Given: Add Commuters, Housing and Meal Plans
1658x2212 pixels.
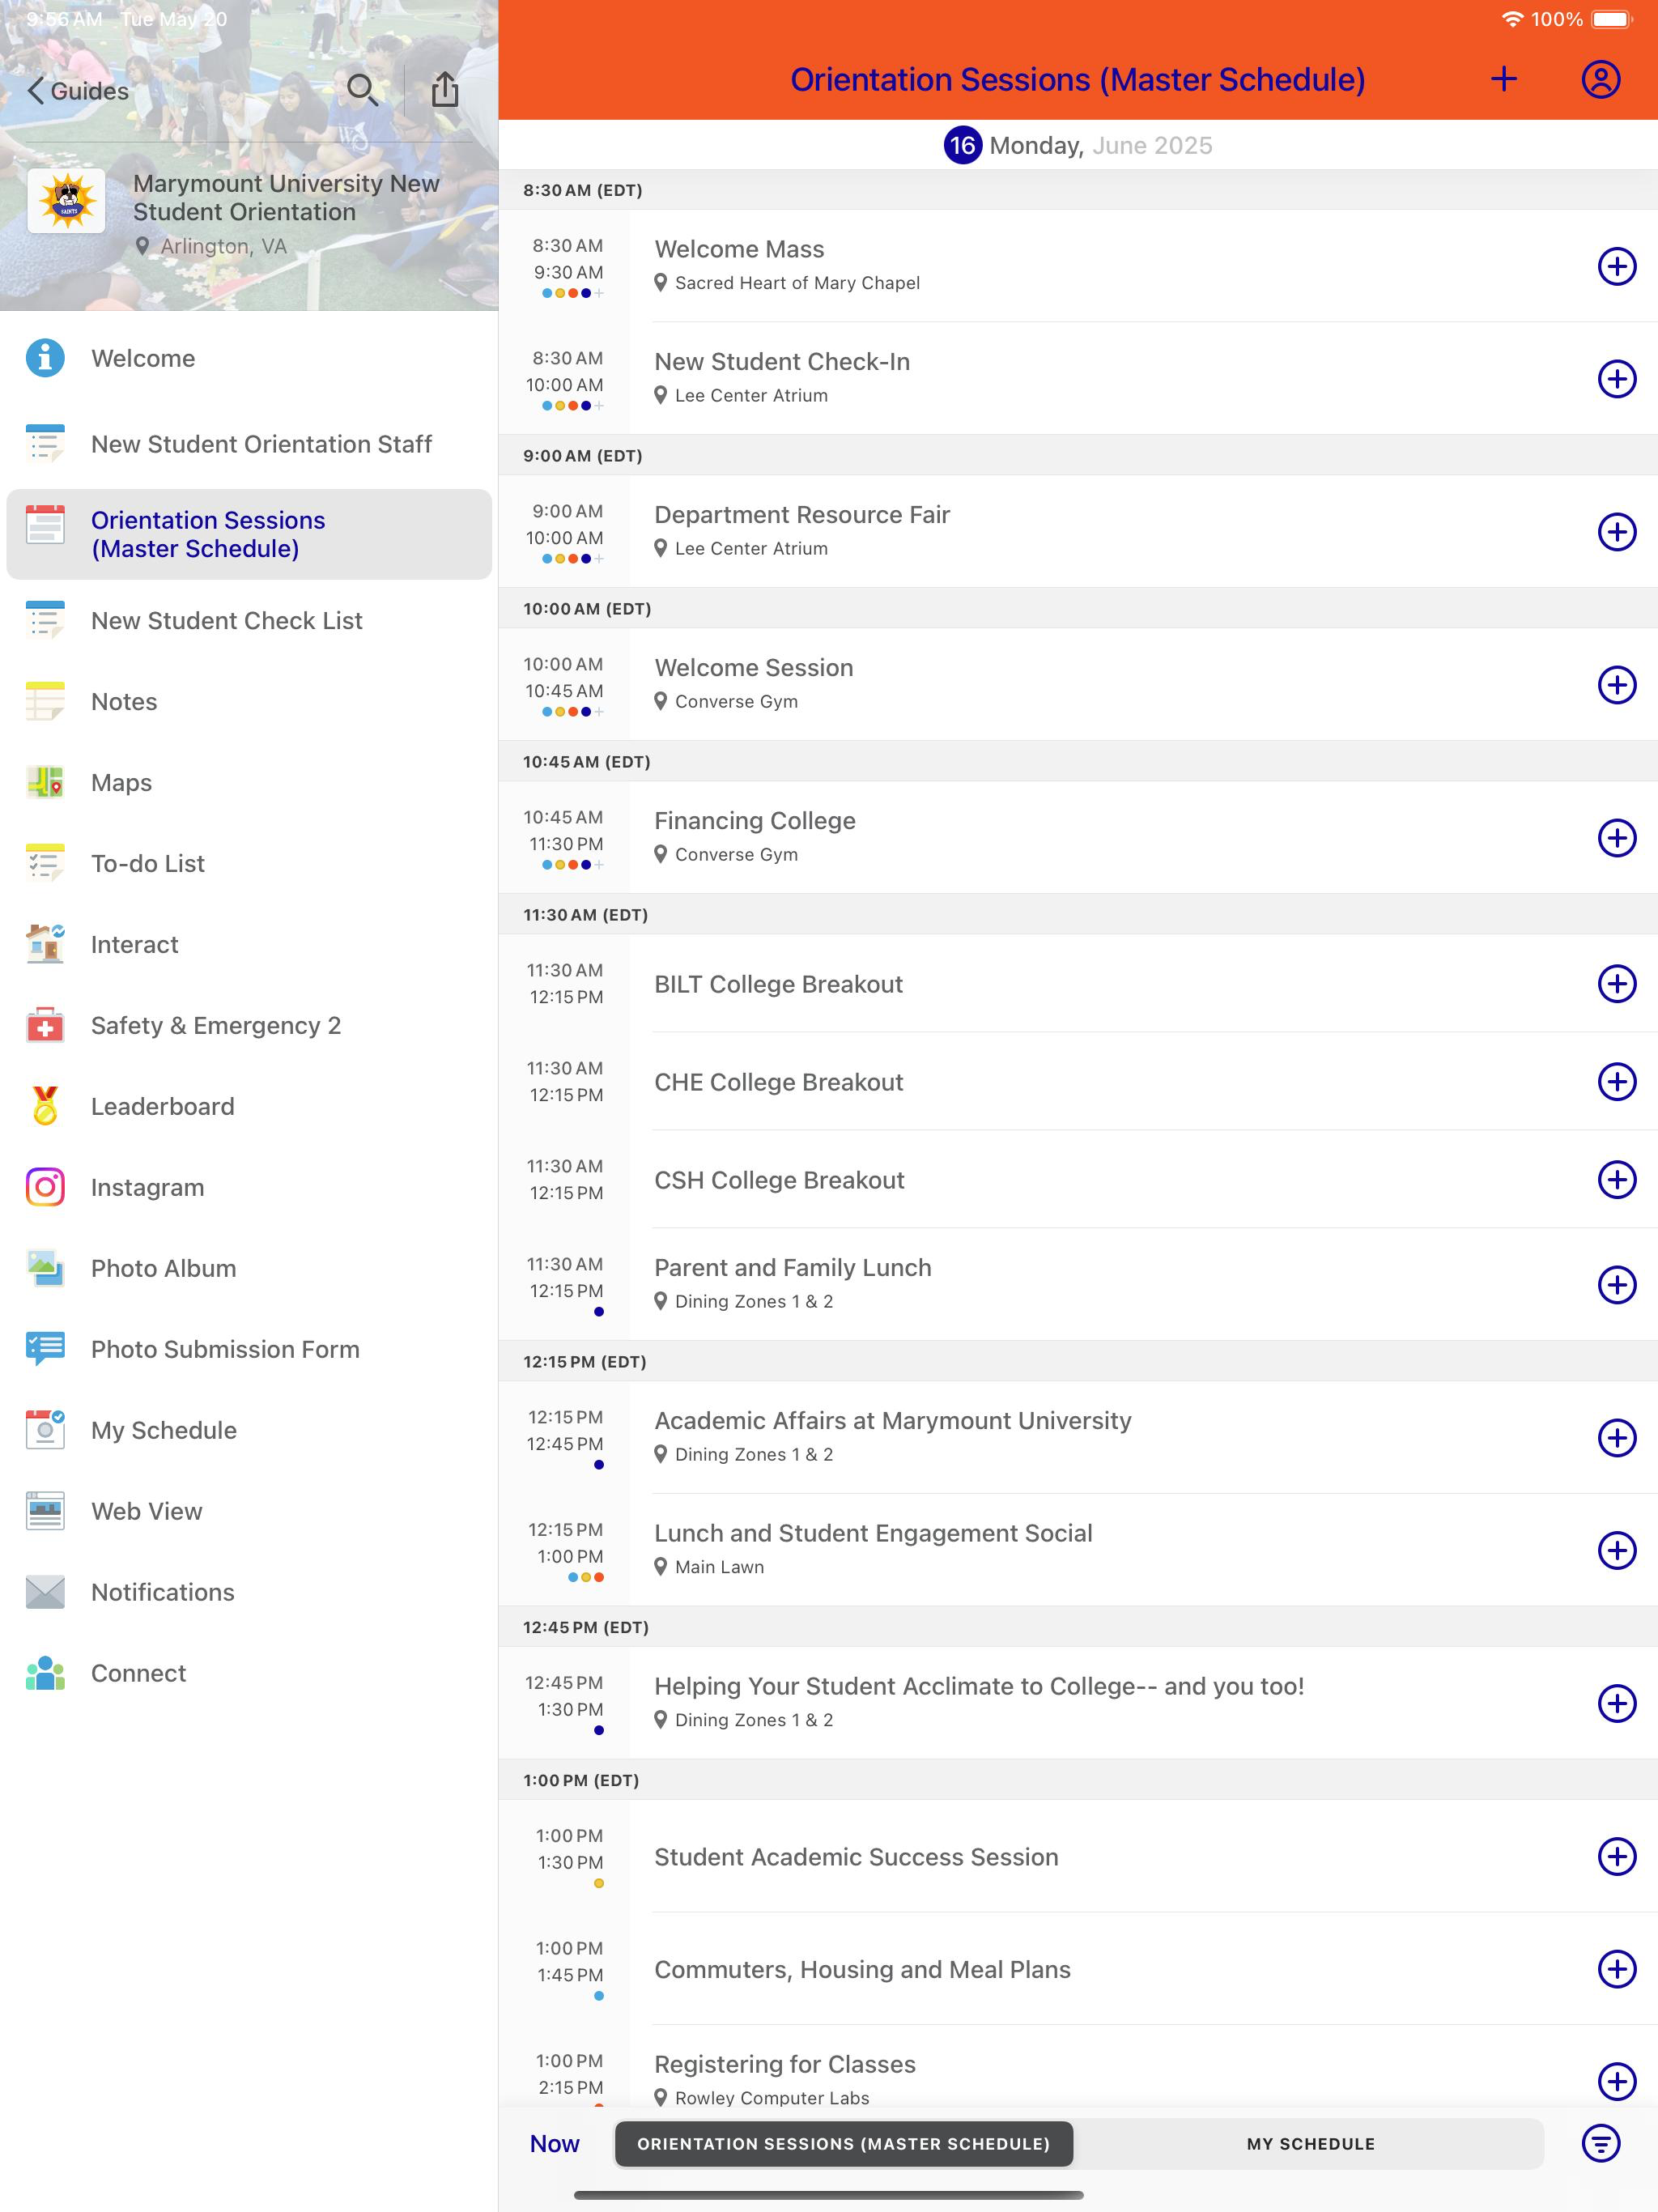Looking at the screenshot, I should [1617, 1969].
